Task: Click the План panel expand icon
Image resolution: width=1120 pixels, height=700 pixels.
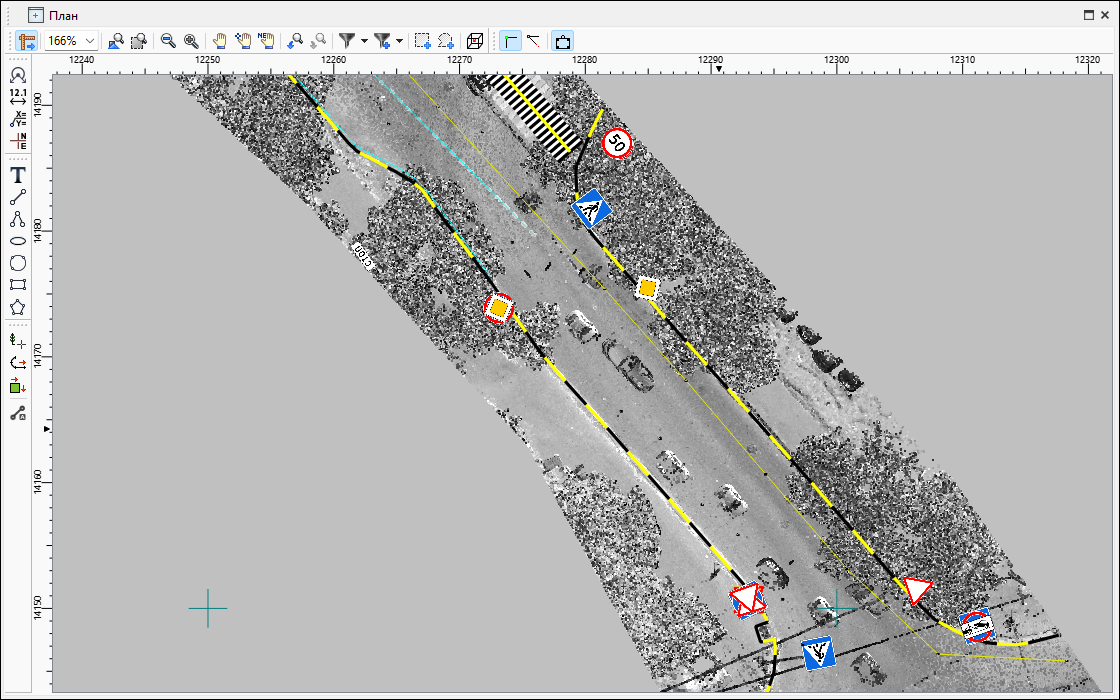Action: coord(36,15)
